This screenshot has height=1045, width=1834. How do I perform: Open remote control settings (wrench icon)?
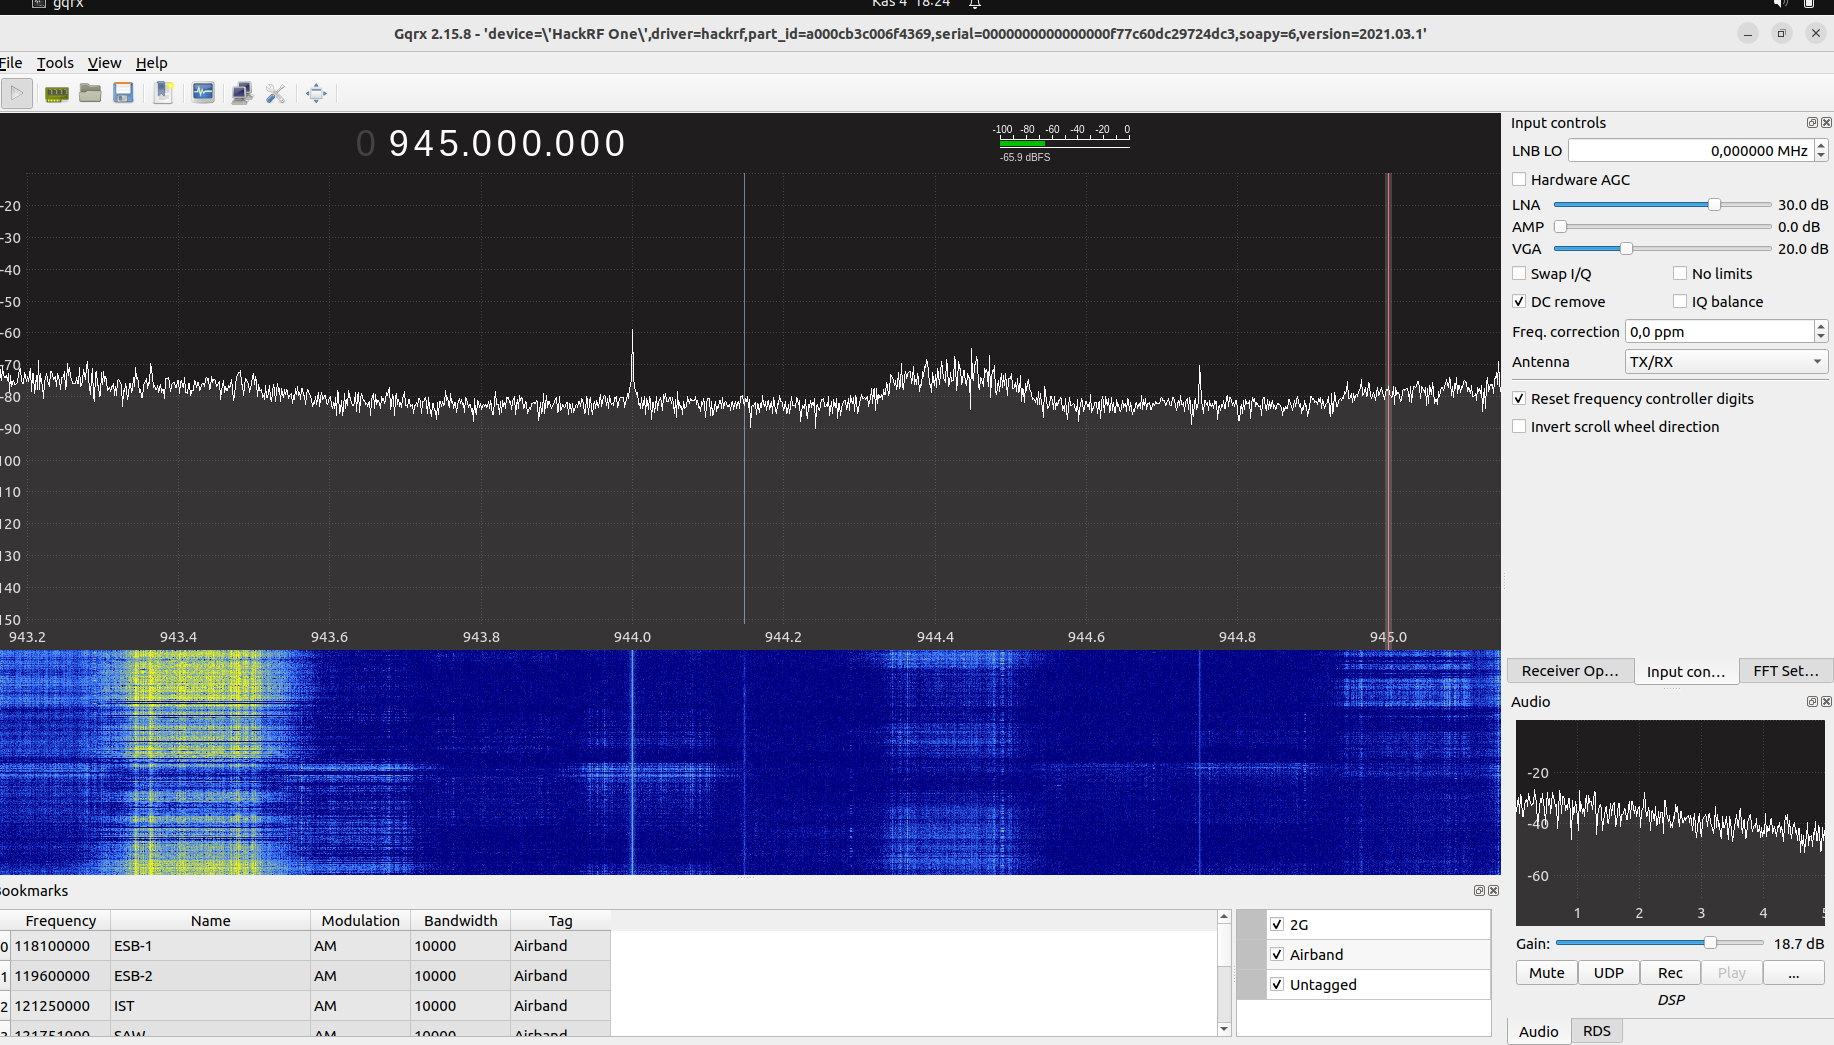[276, 93]
